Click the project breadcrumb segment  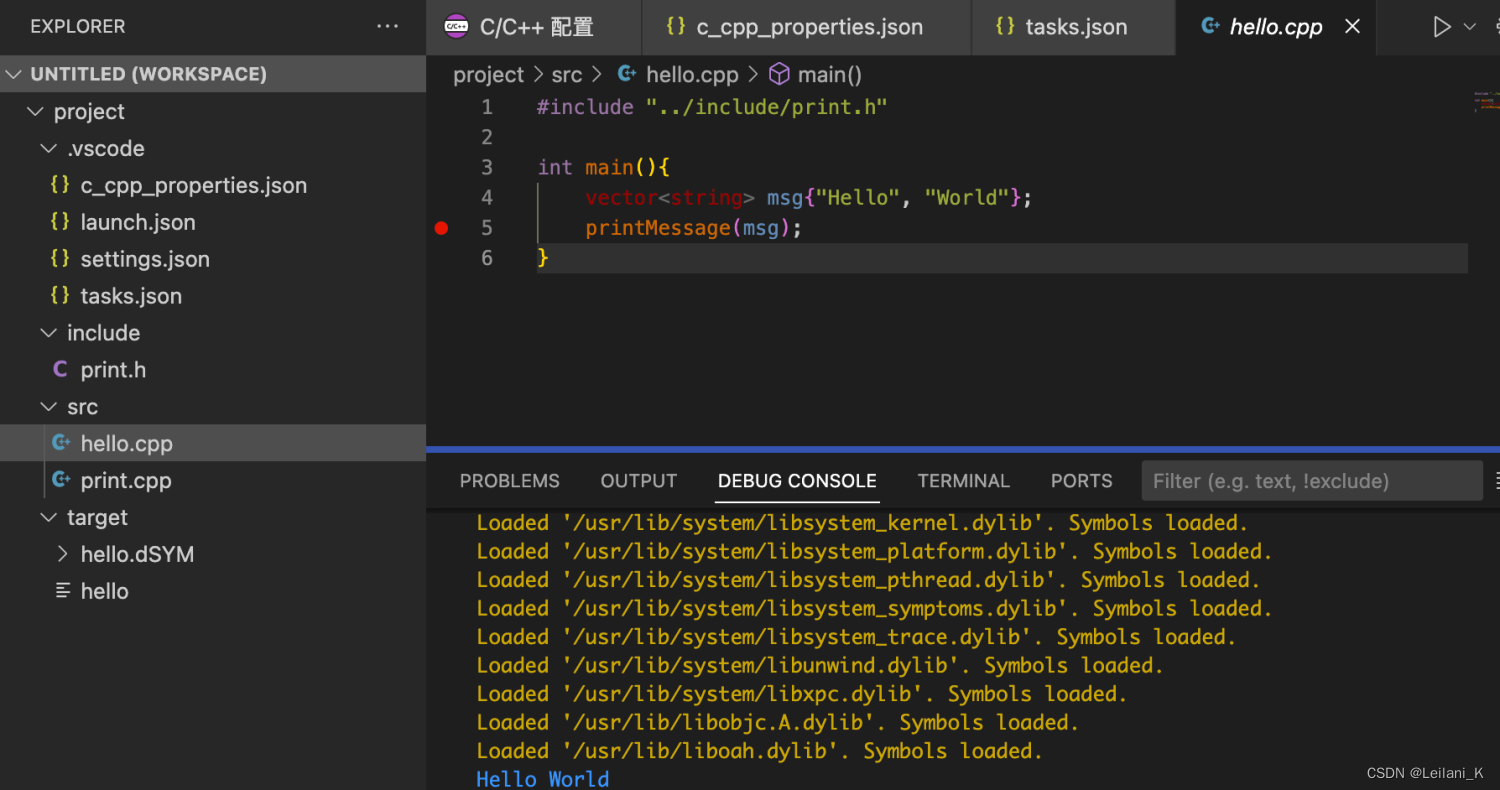(x=488, y=75)
